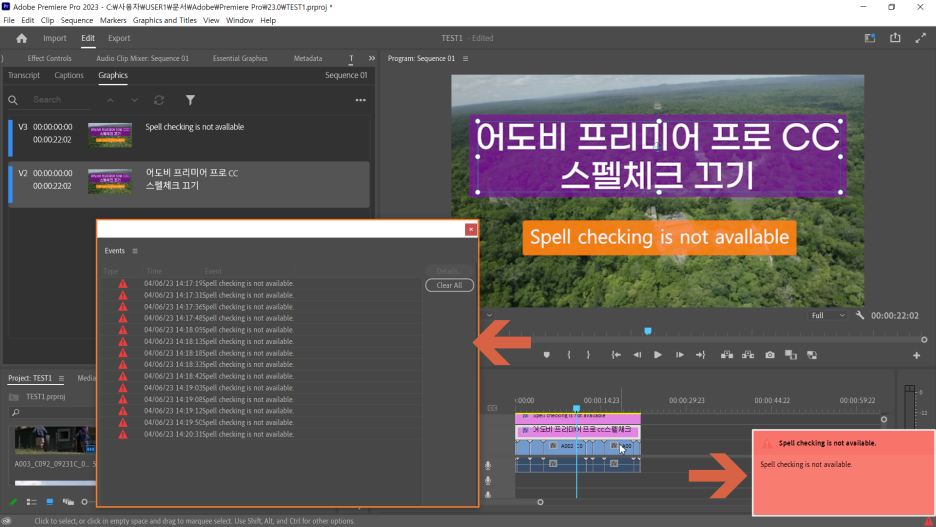Image resolution: width=936 pixels, height=527 pixels.
Task: Select A003_C092 clip thumbnail in Project
Action: (55, 440)
